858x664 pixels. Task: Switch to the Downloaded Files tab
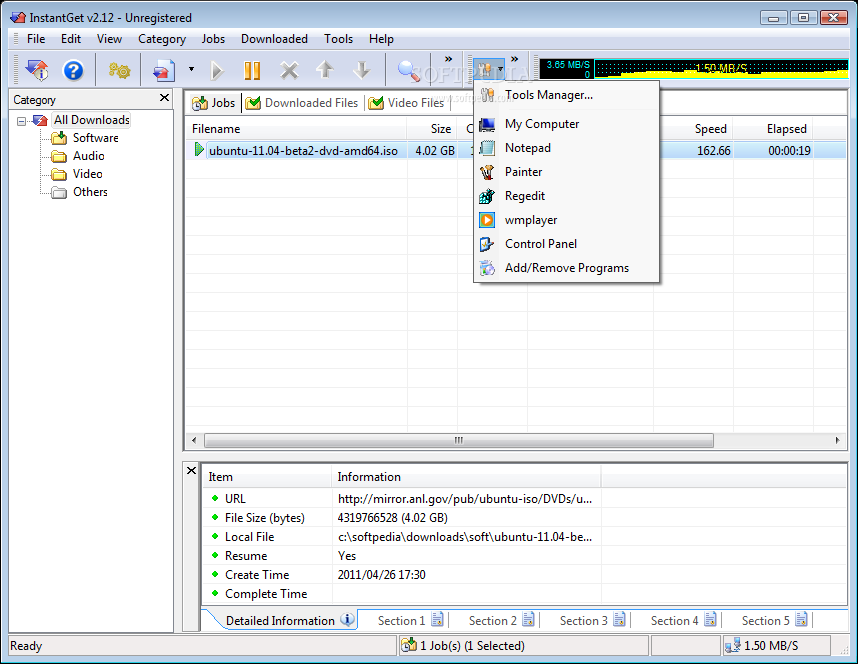[302, 103]
